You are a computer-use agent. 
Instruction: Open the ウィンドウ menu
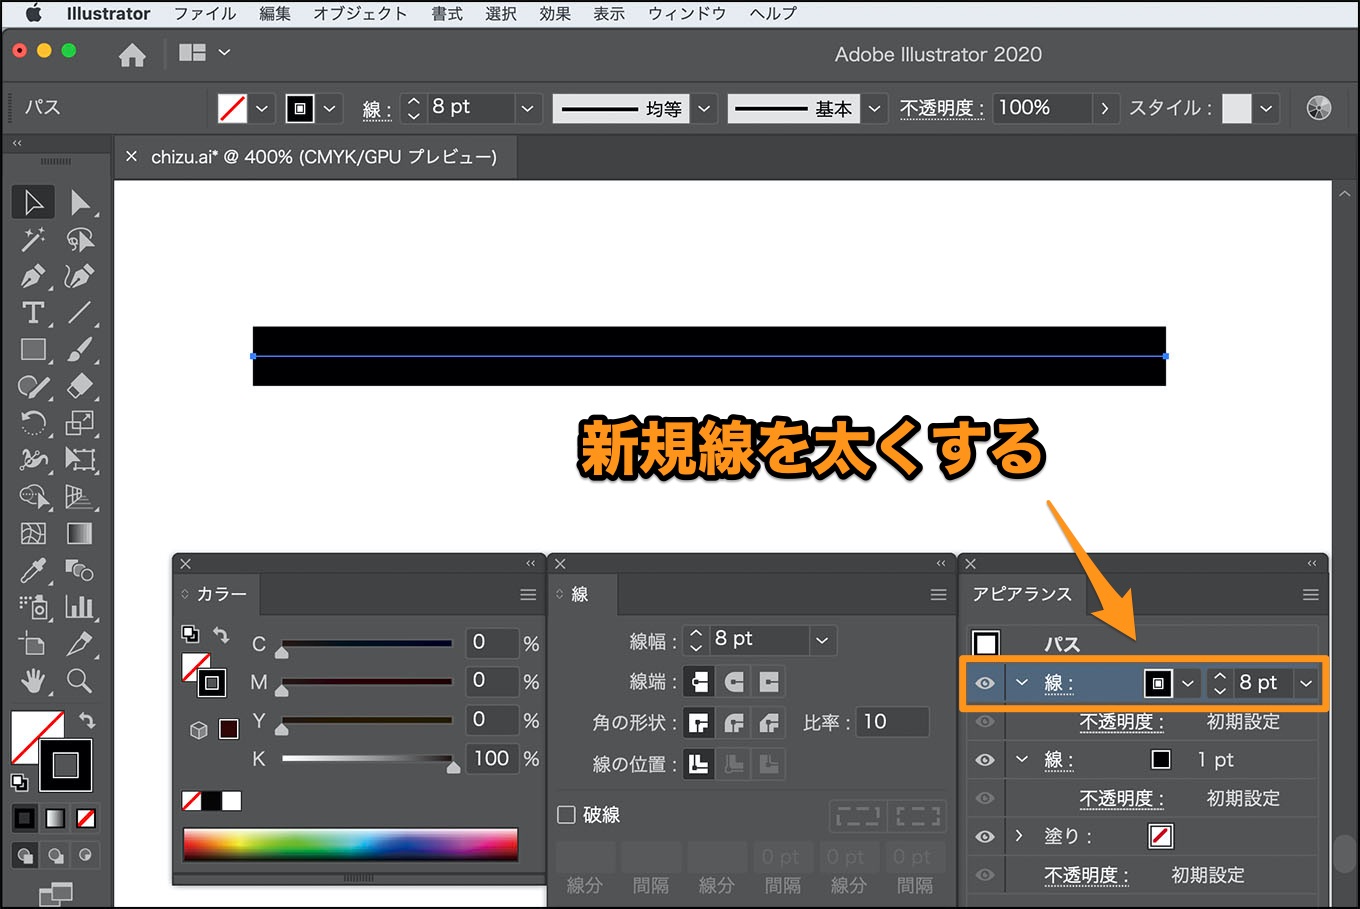[687, 14]
